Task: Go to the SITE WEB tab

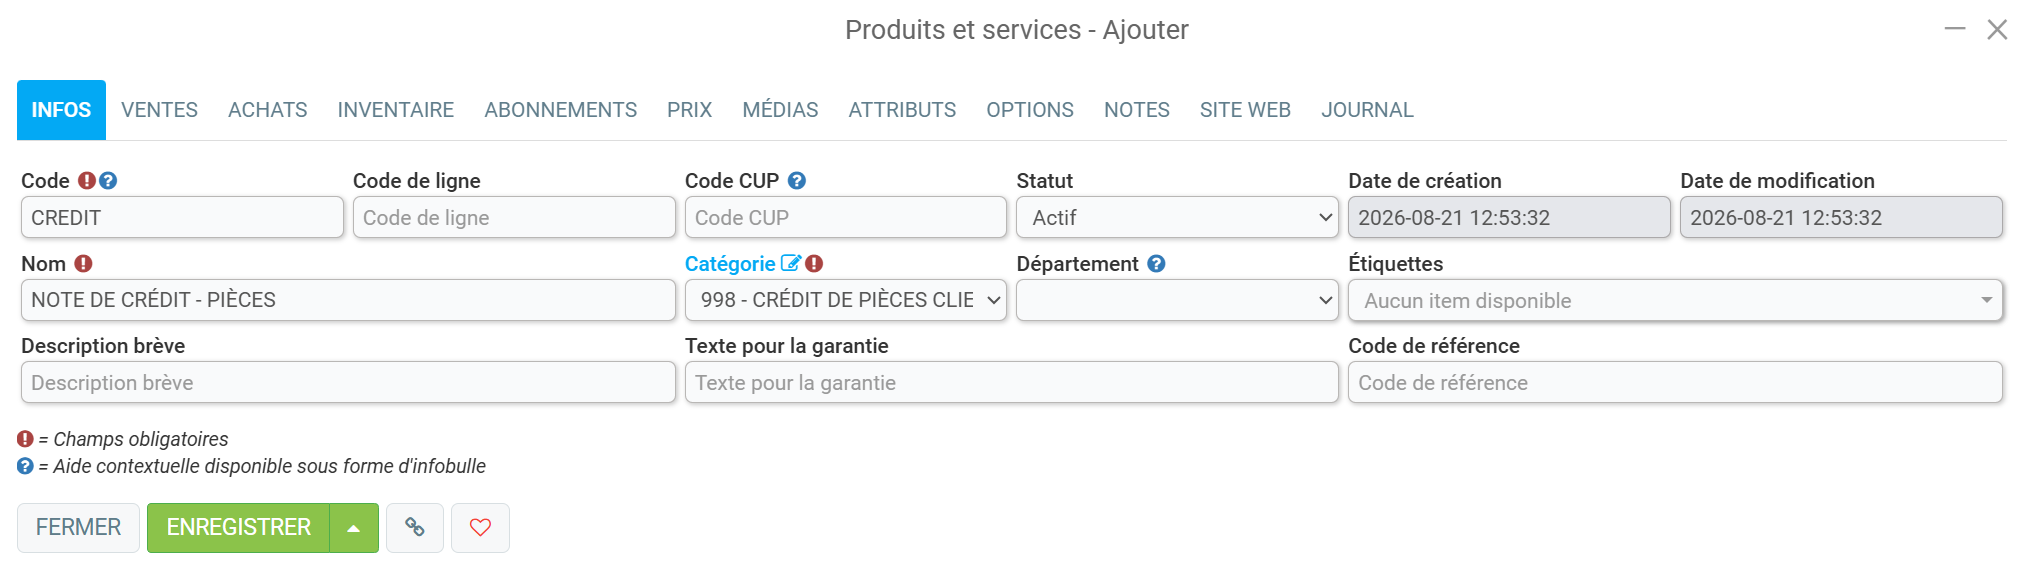Action: 1245,110
